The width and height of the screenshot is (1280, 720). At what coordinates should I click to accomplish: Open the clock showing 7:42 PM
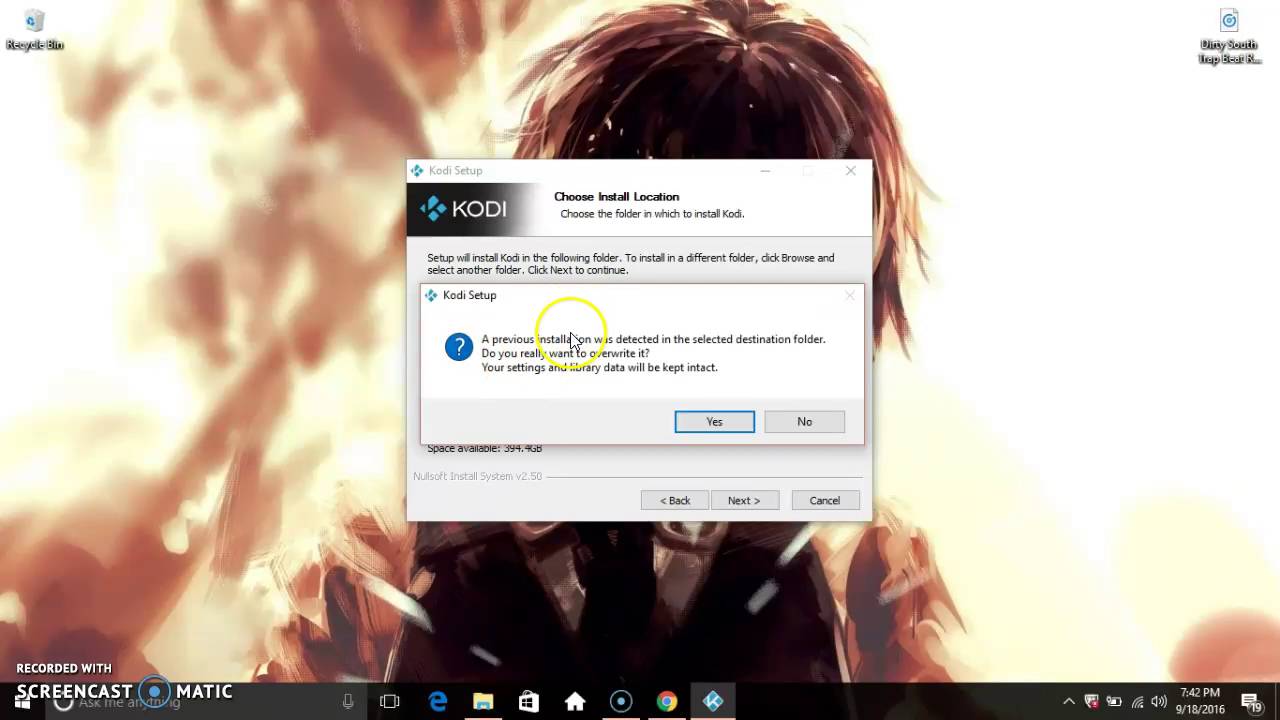click(x=1201, y=701)
